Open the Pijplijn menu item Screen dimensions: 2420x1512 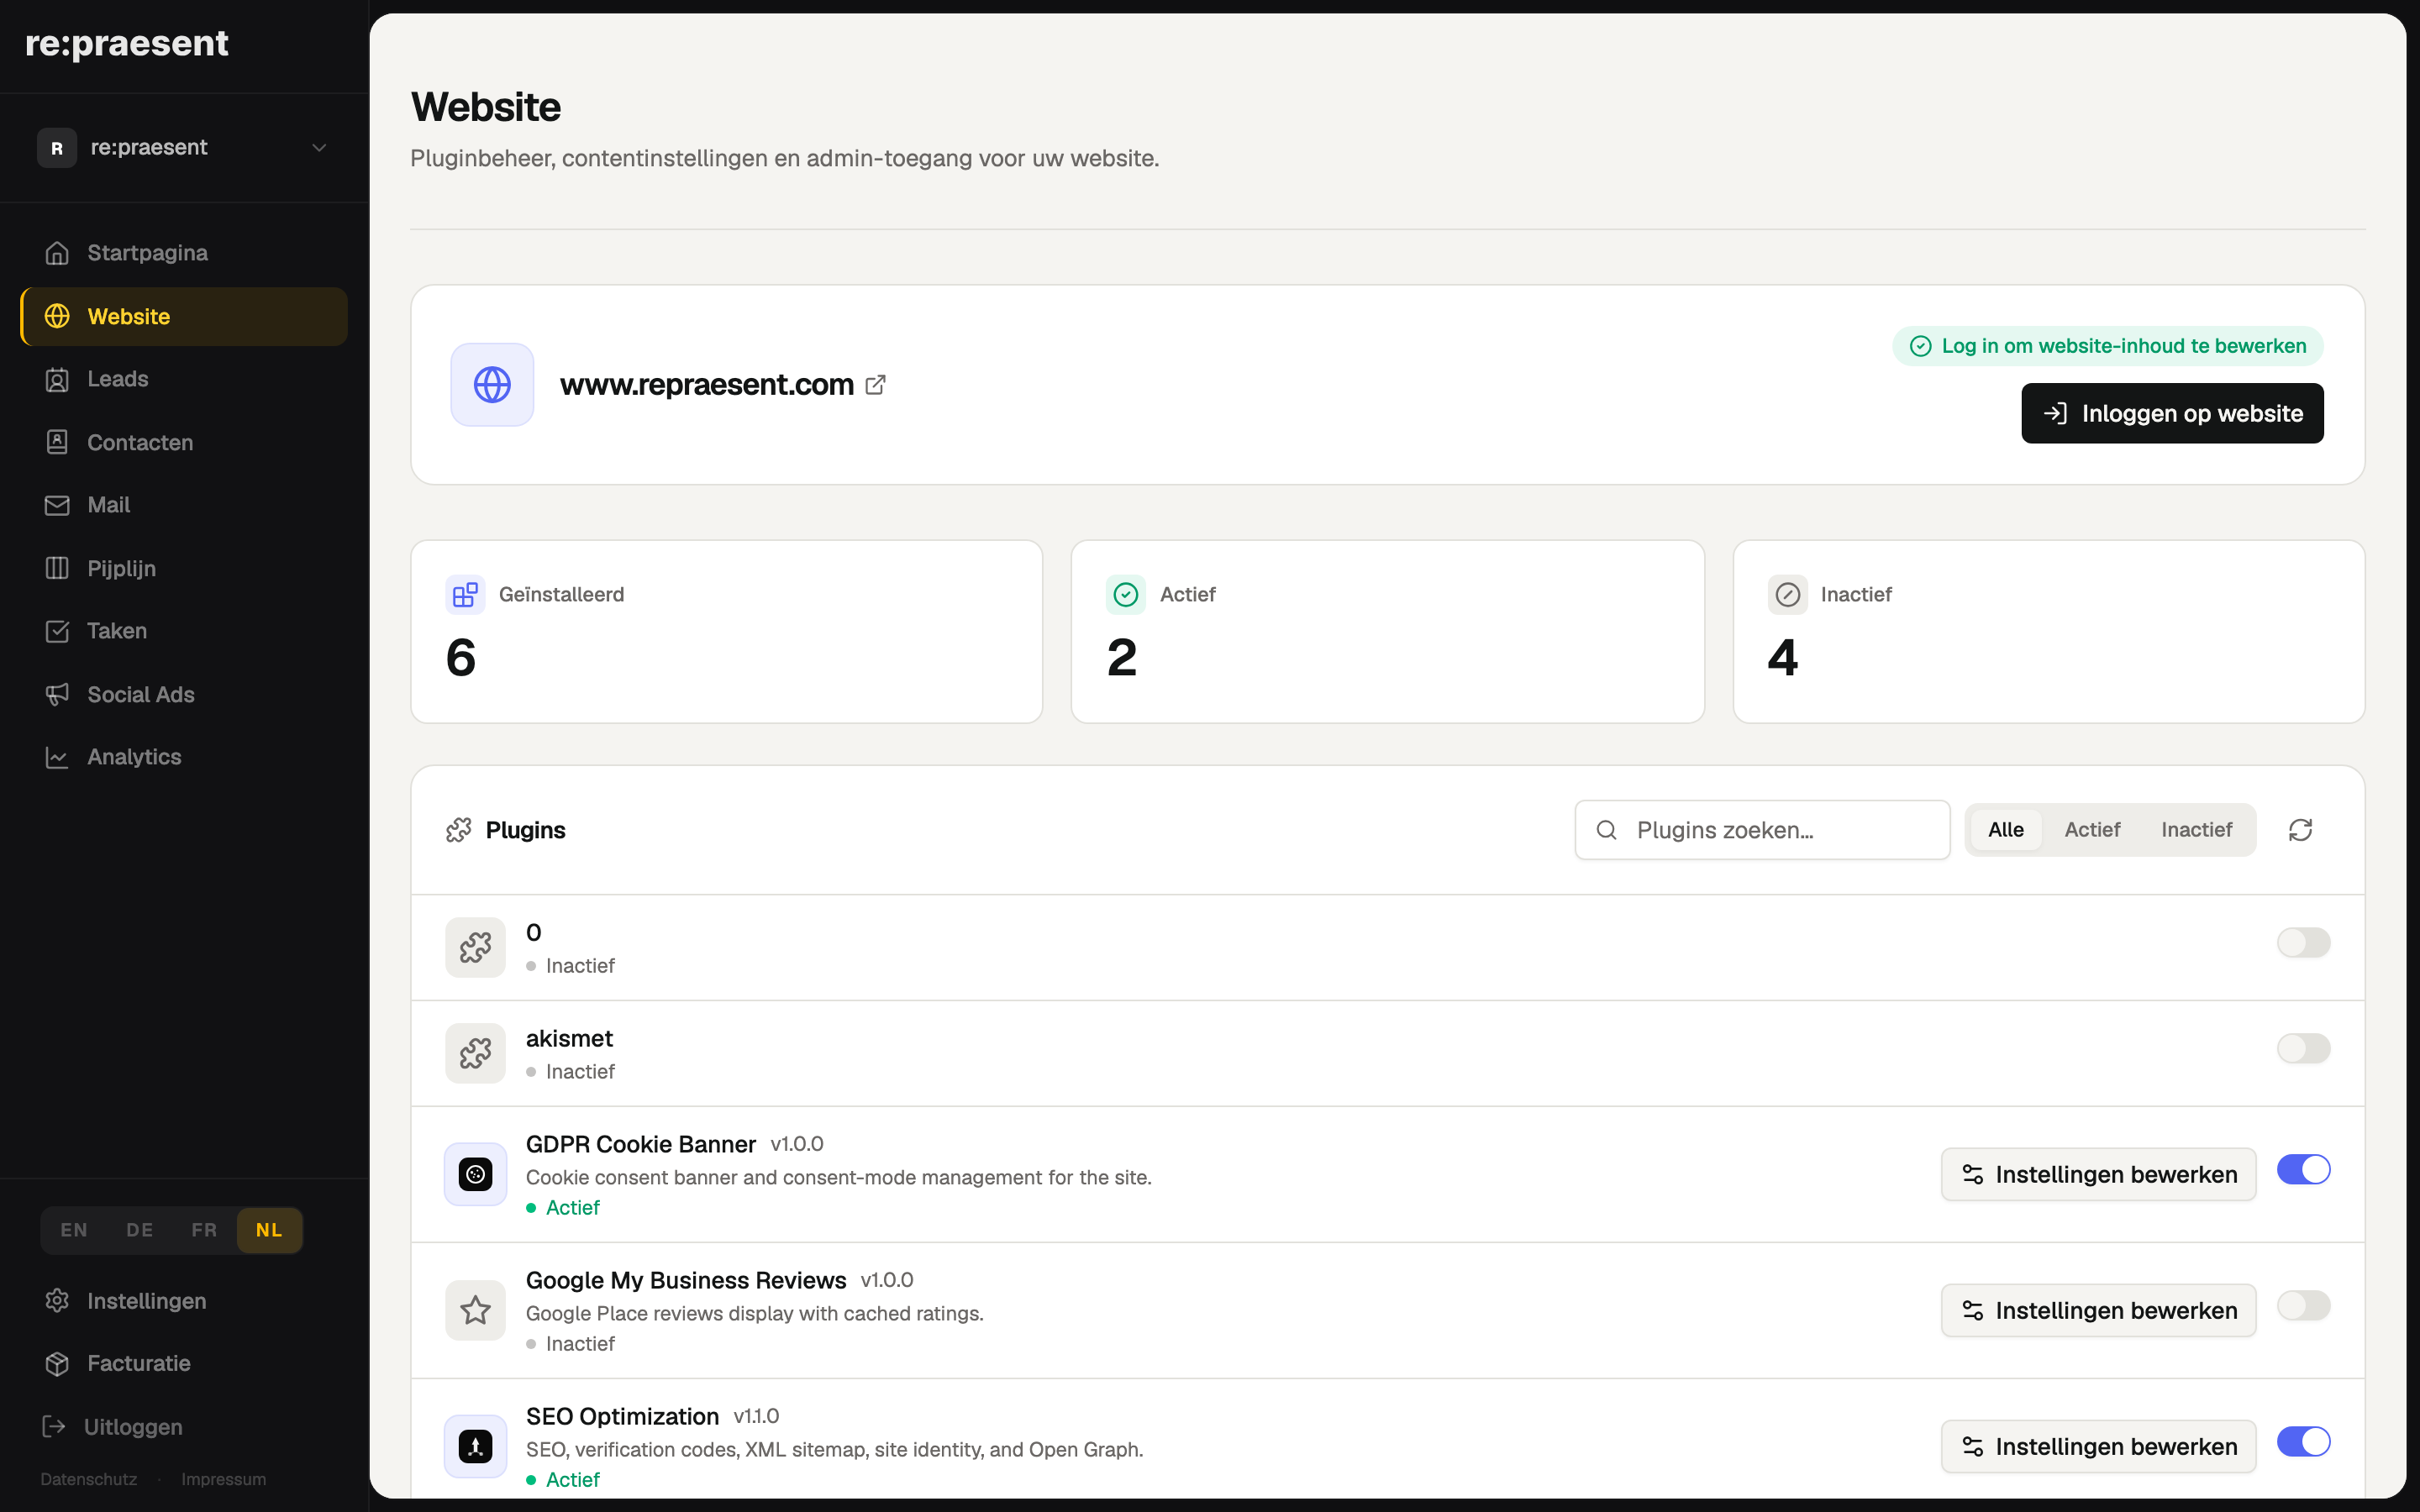pos(184,568)
